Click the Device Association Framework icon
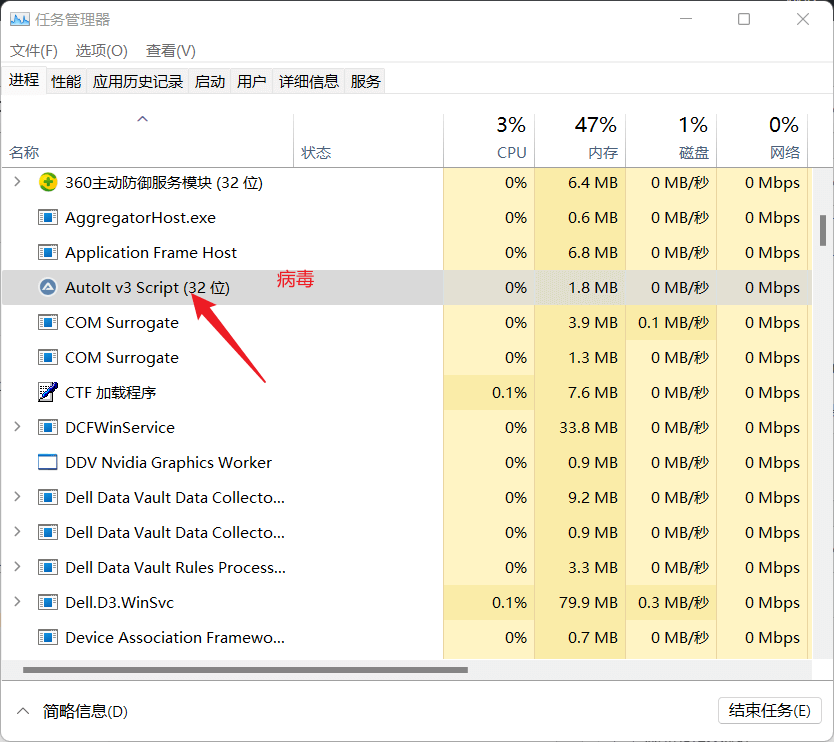This screenshot has height=742, width=834. click(48, 637)
